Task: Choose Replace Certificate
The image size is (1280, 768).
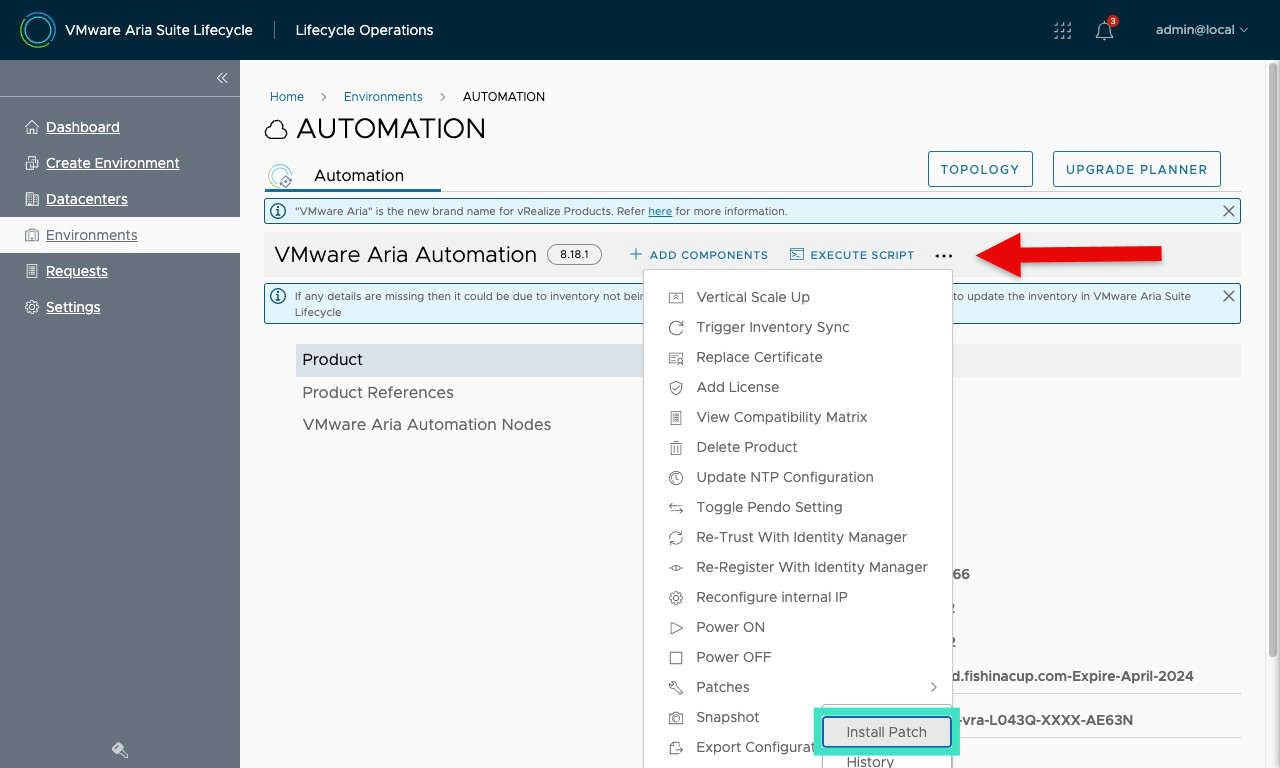Action: coord(797,357)
